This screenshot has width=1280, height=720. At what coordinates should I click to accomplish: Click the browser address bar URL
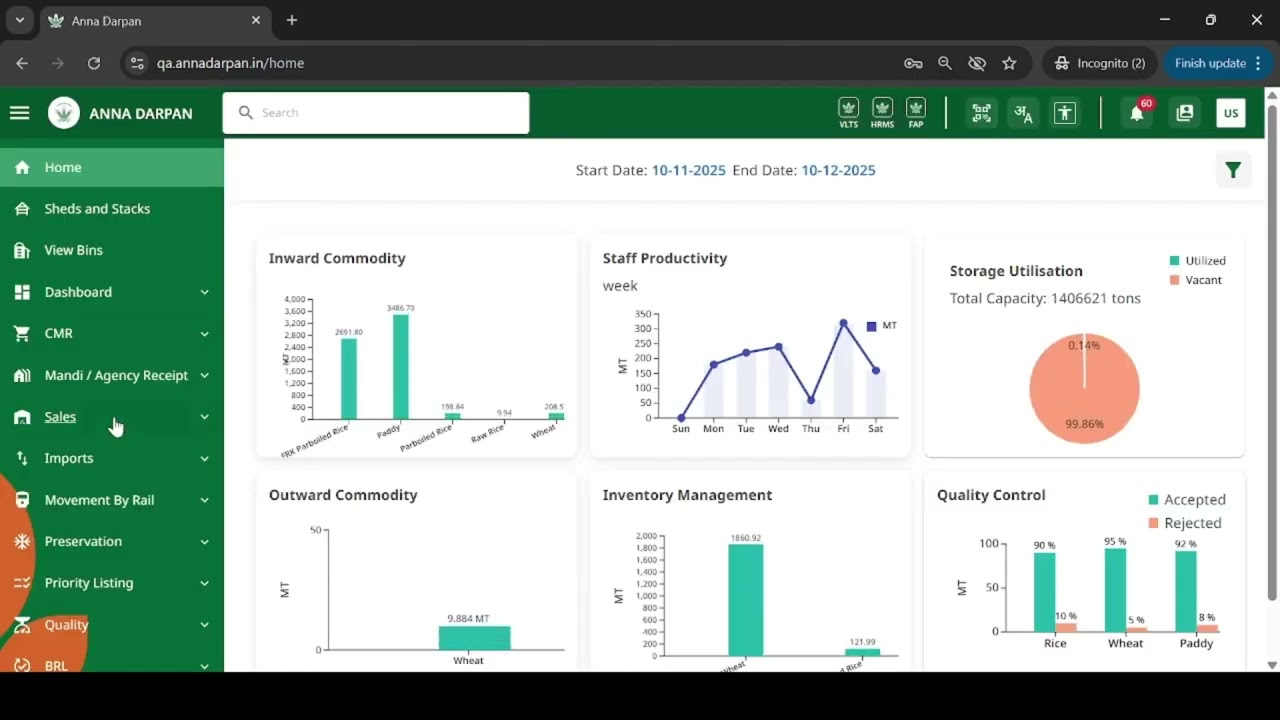coord(230,63)
